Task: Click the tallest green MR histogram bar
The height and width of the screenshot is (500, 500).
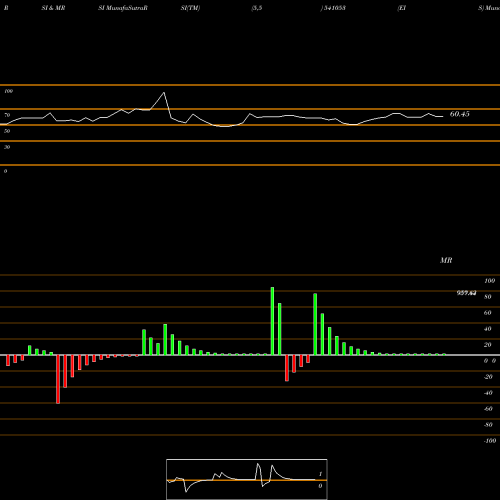Action: click(272, 321)
